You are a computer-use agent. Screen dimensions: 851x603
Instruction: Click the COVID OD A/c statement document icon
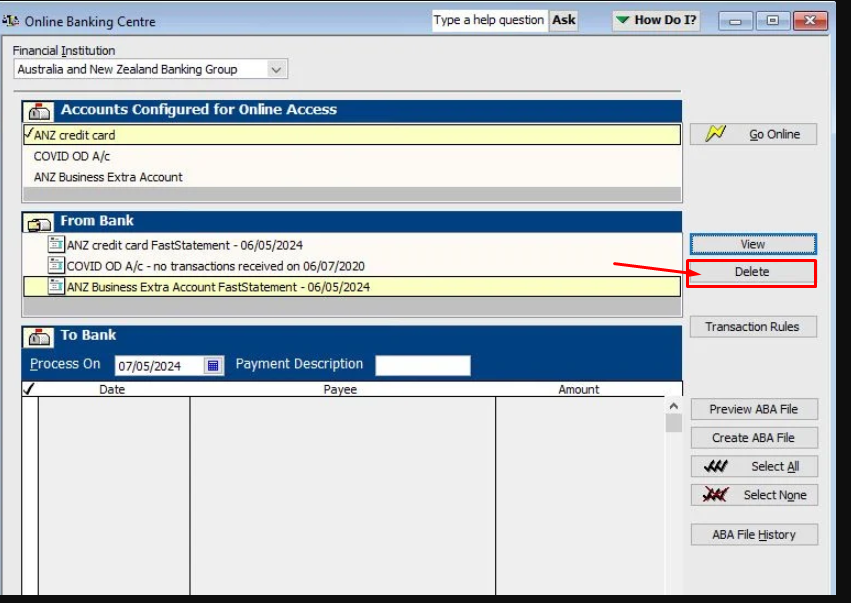[55, 265]
